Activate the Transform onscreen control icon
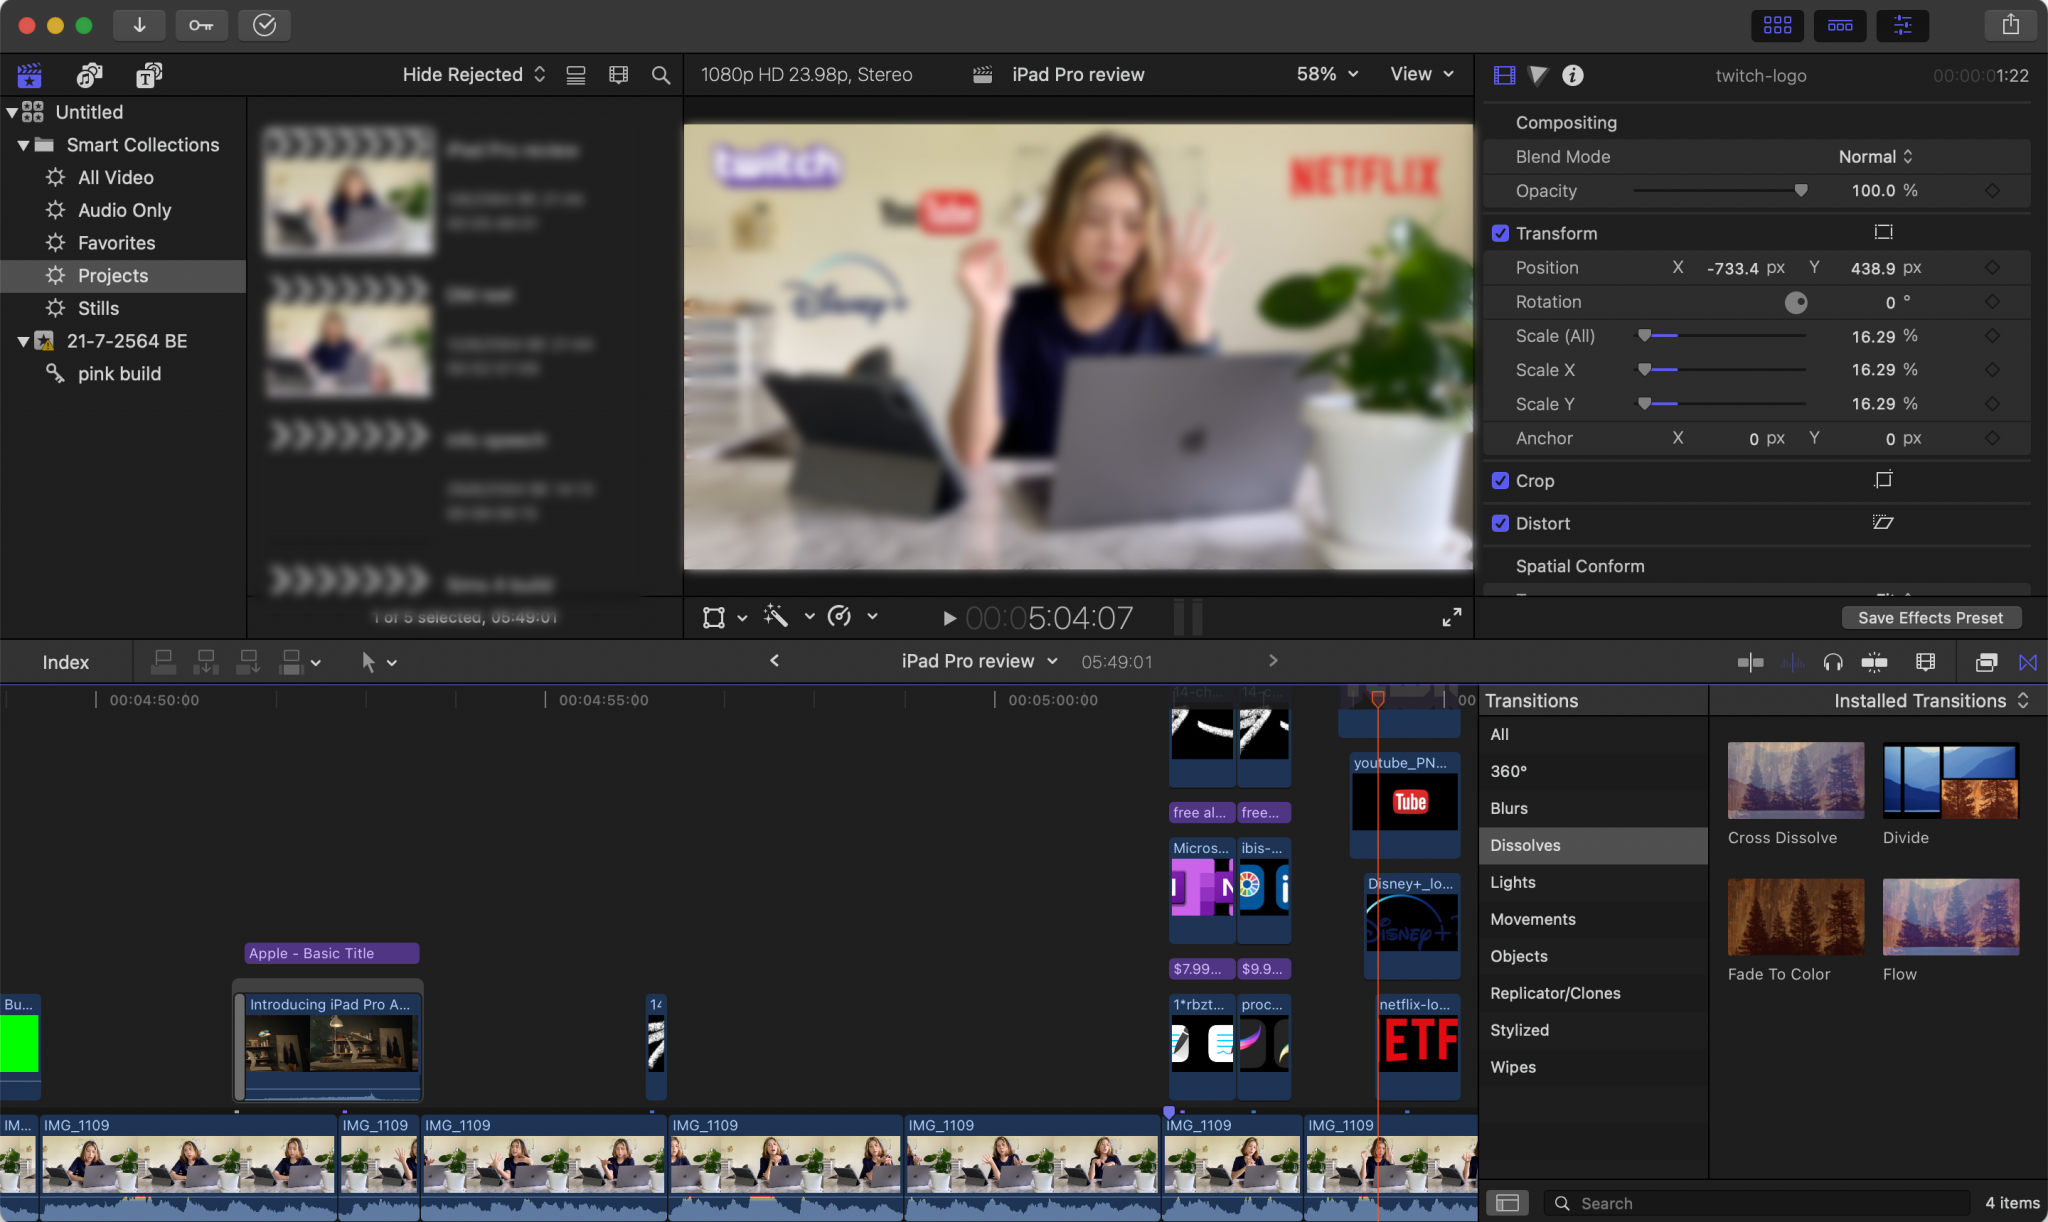The image size is (2048, 1222). coord(1884,232)
